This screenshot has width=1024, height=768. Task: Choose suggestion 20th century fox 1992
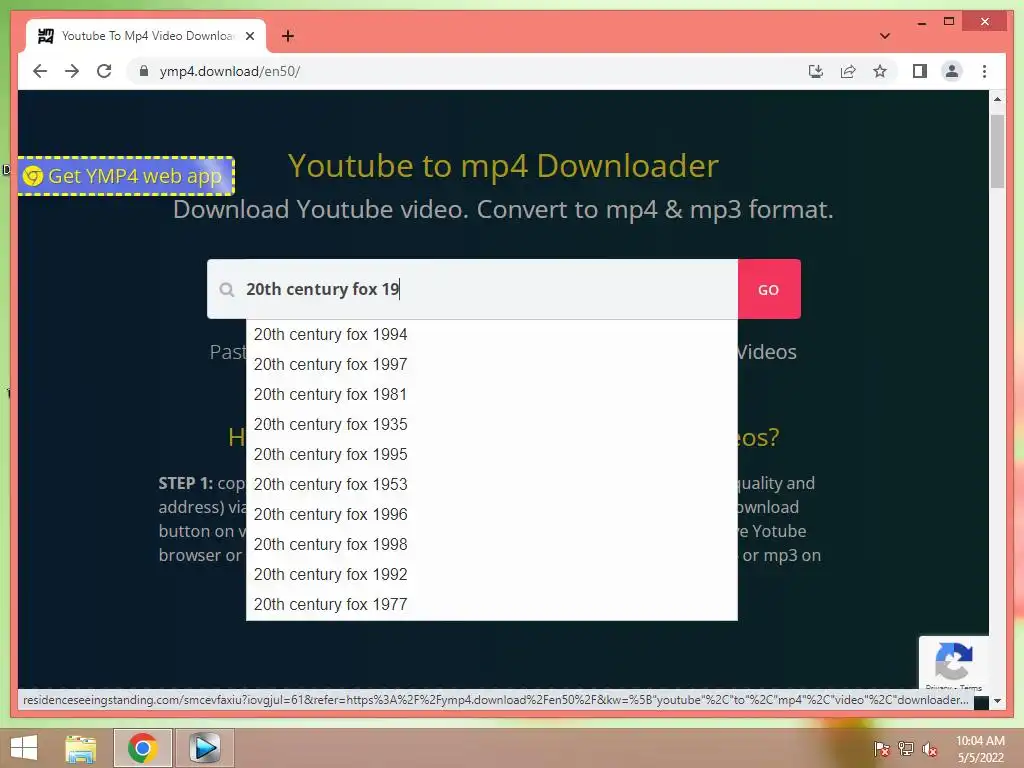coord(492,575)
